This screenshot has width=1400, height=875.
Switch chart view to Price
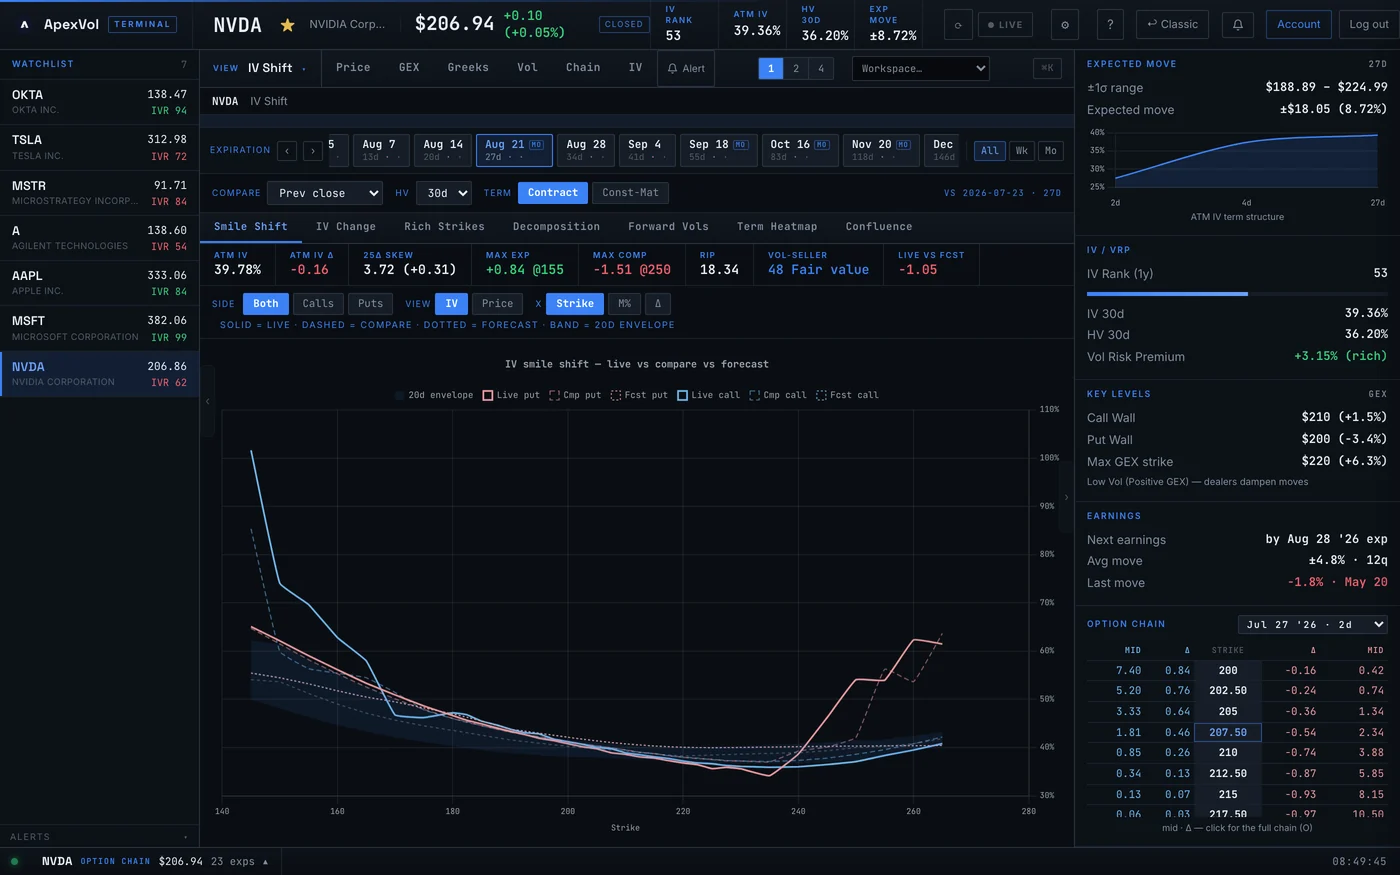click(497, 304)
